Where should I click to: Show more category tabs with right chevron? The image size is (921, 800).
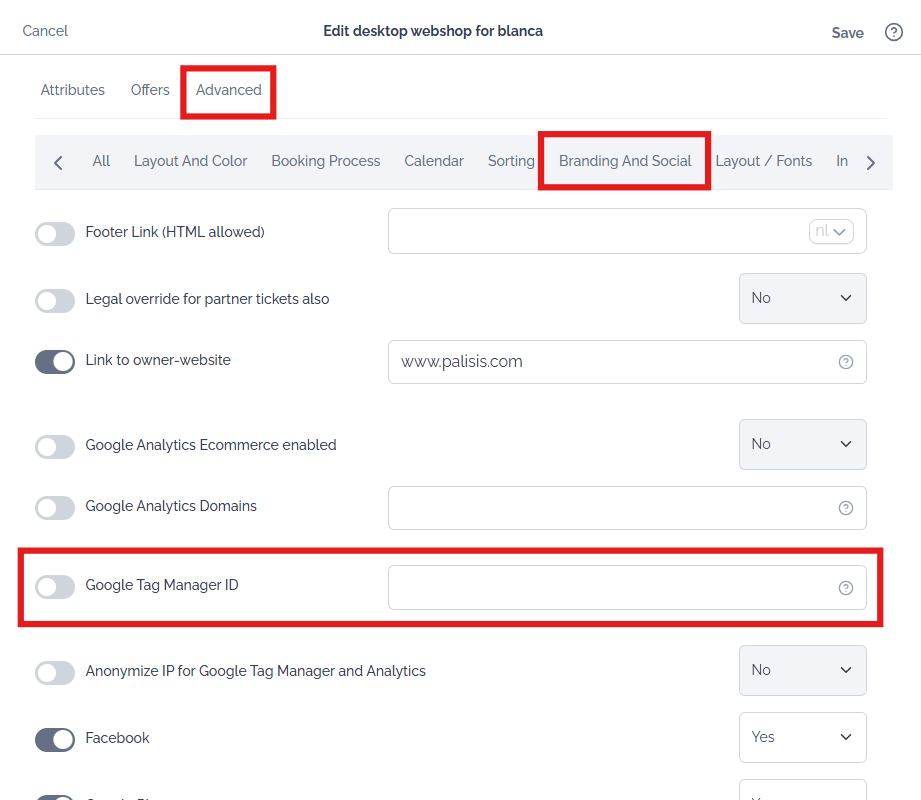tap(870, 163)
